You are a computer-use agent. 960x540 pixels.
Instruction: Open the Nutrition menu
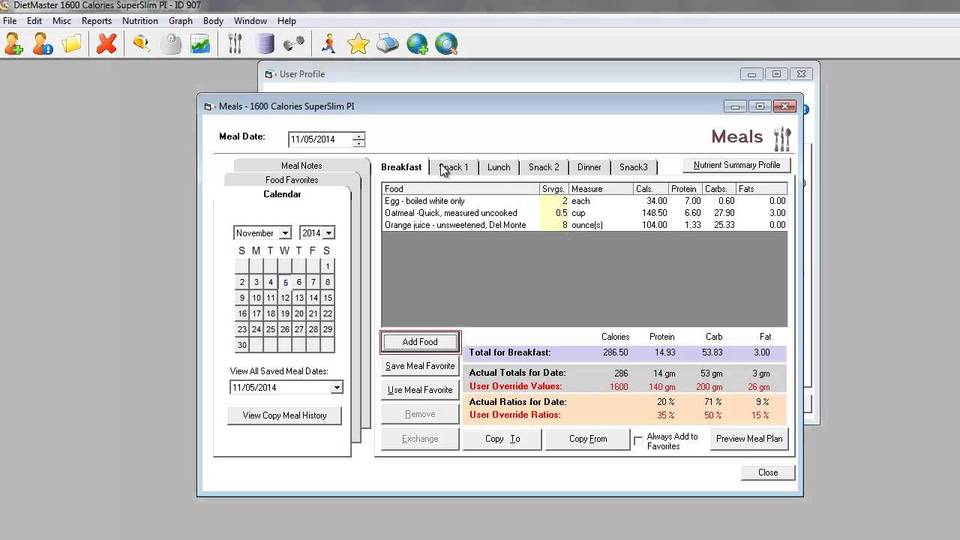point(140,21)
